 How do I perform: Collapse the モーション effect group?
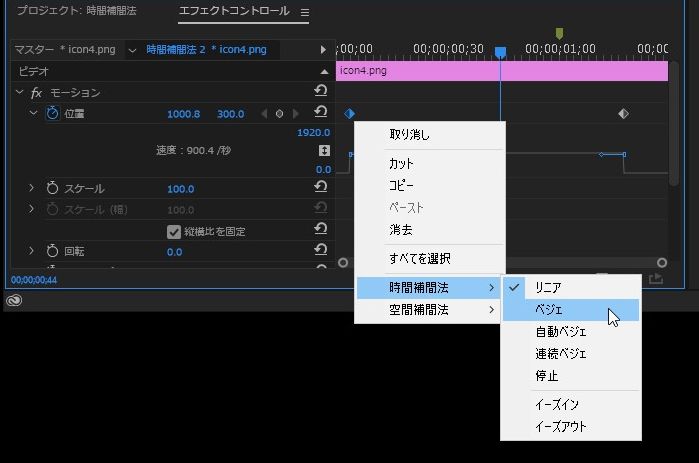click(19, 92)
